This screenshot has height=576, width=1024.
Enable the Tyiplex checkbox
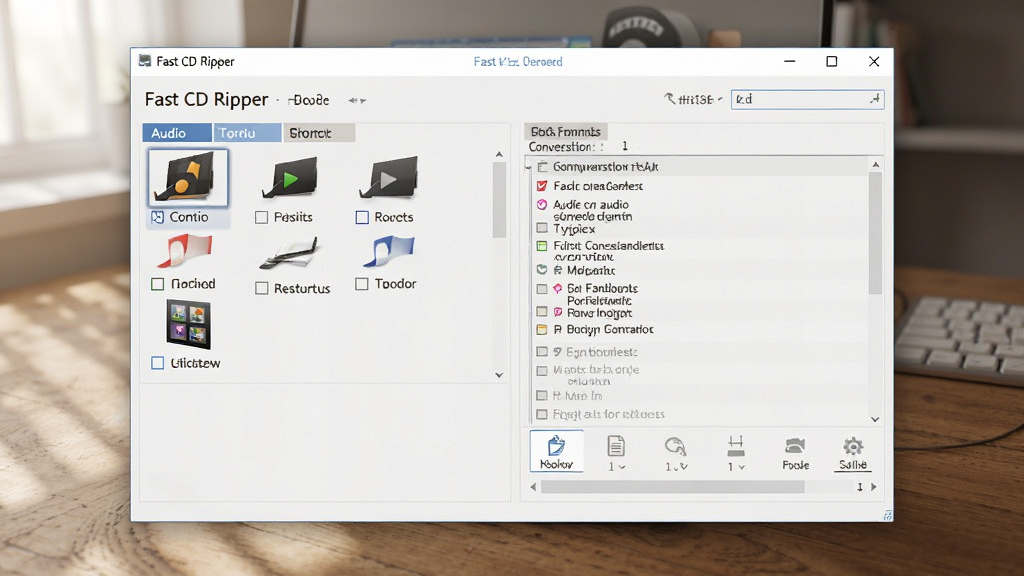pyautogui.click(x=541, y=228)
